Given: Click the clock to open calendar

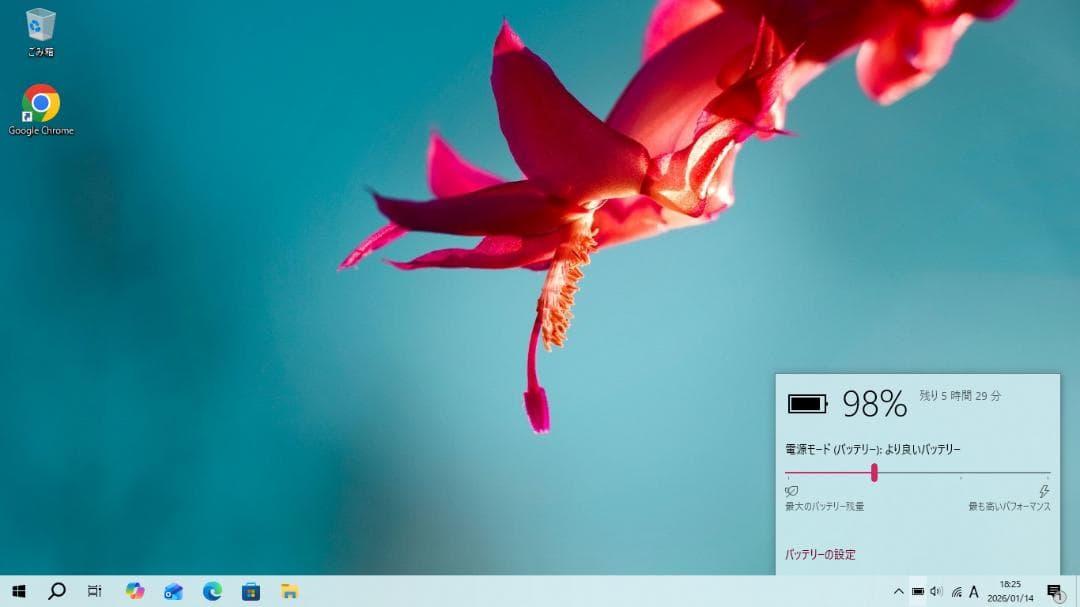Looking at the screenshot, I should pyautogui.click(x=1010, y=592).
